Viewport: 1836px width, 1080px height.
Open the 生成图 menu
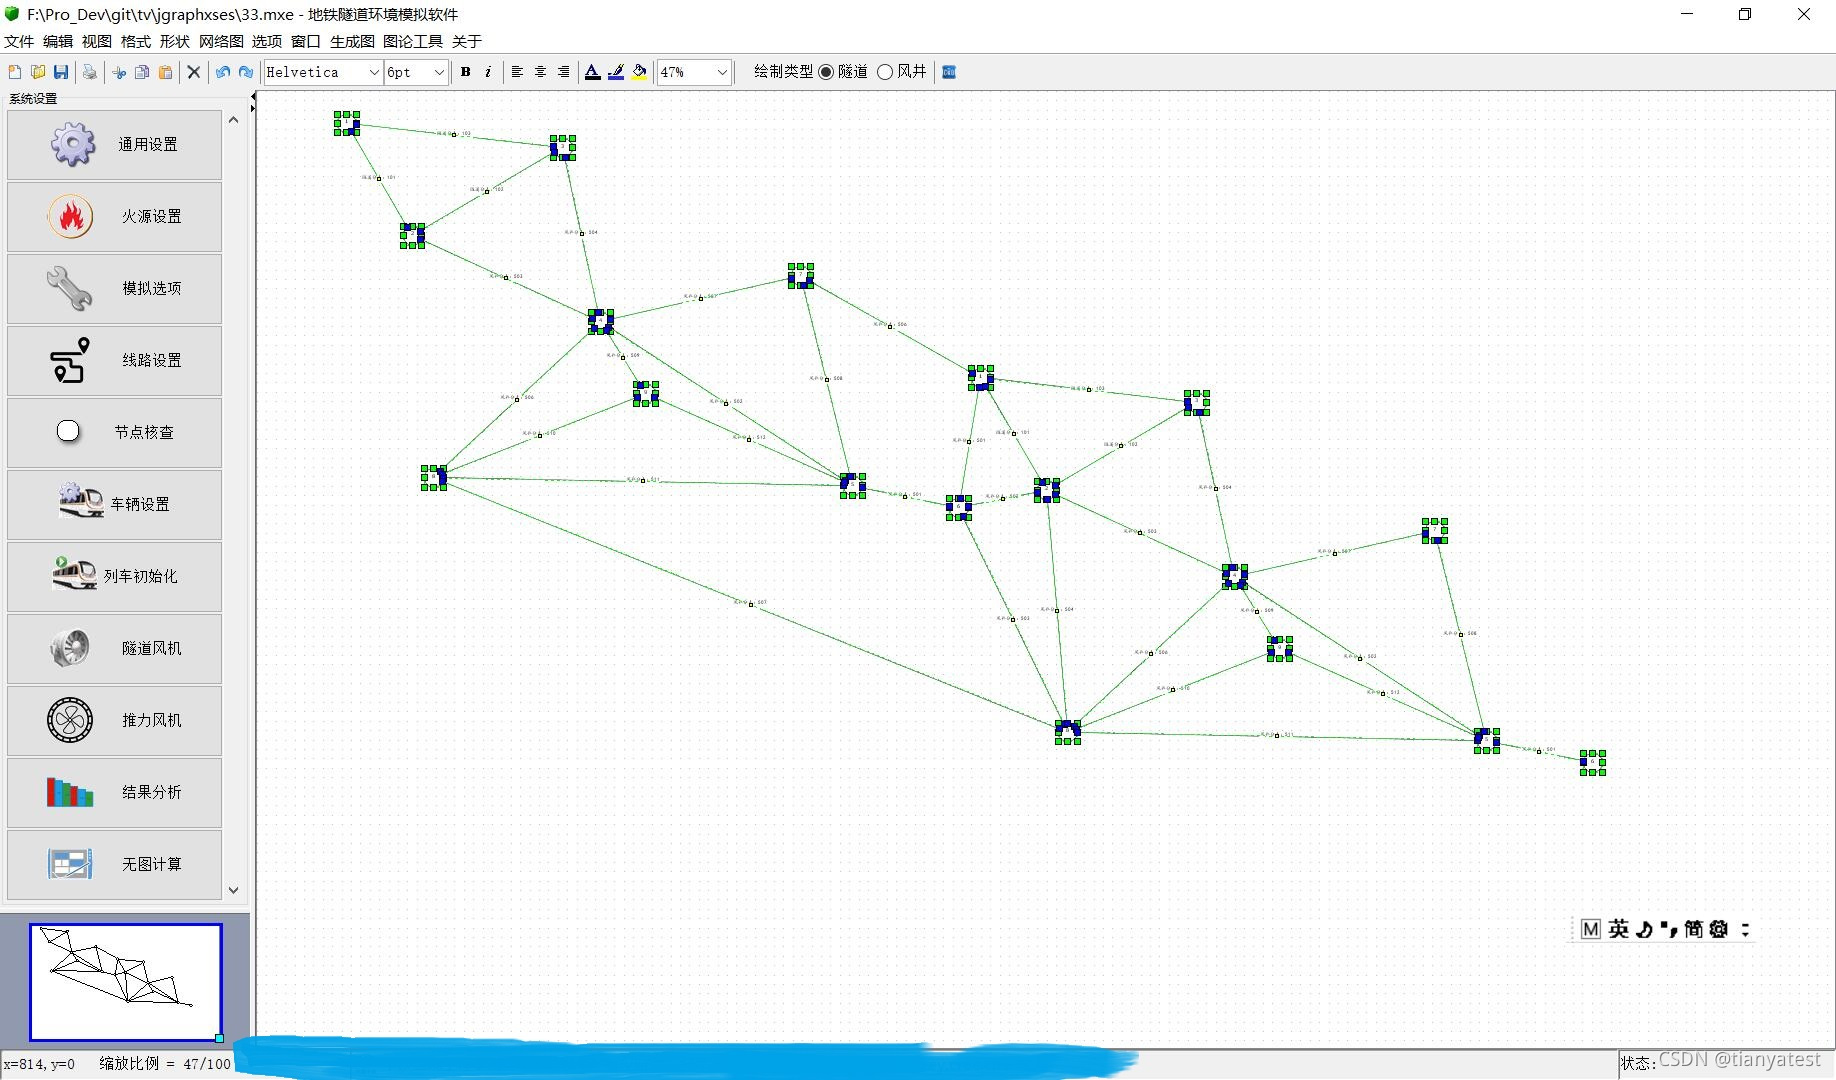coord(352,41)
